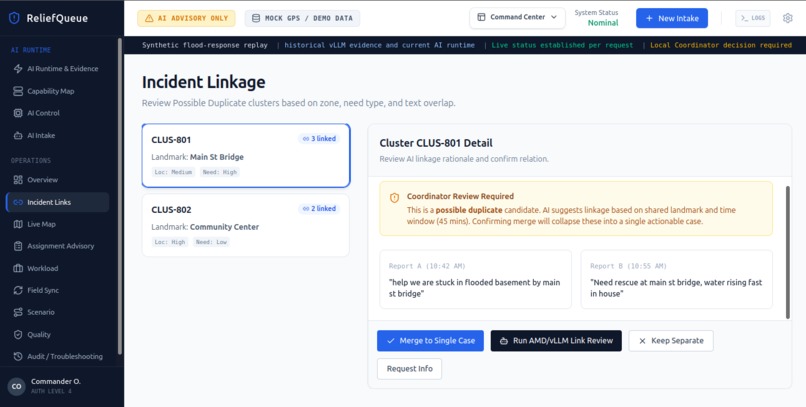This screenshot has height=407, width=806.
Task: Click the Report B message card
Action: pyautogui.click(x=676, y=279)
